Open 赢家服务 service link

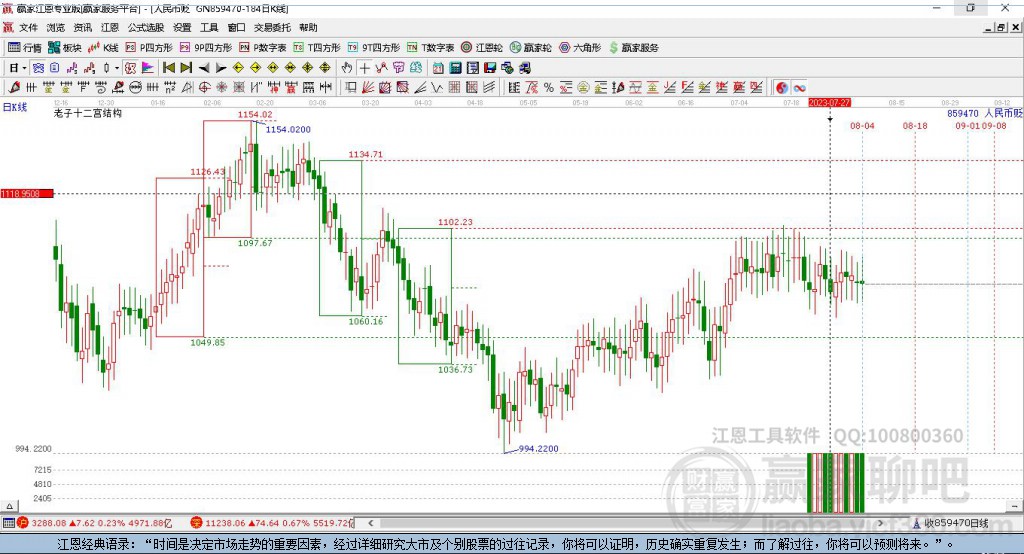click(633, 48)
